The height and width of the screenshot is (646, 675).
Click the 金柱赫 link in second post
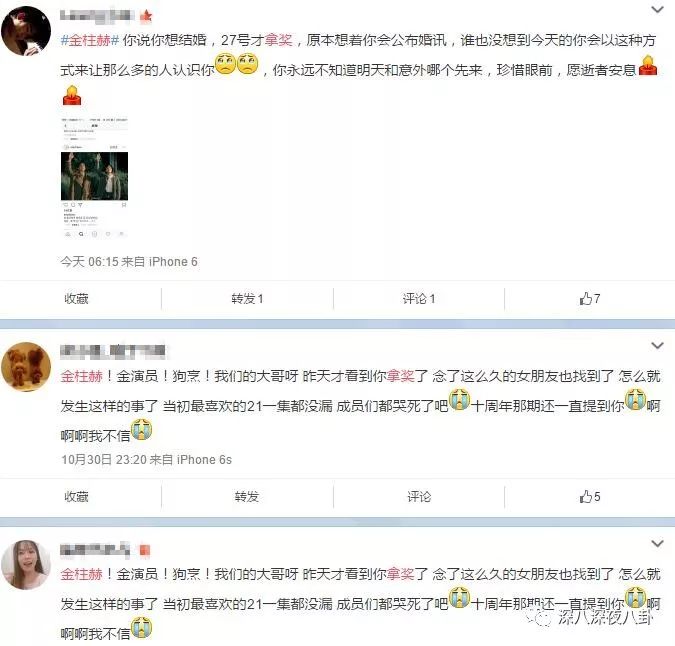tap(81, 376)
